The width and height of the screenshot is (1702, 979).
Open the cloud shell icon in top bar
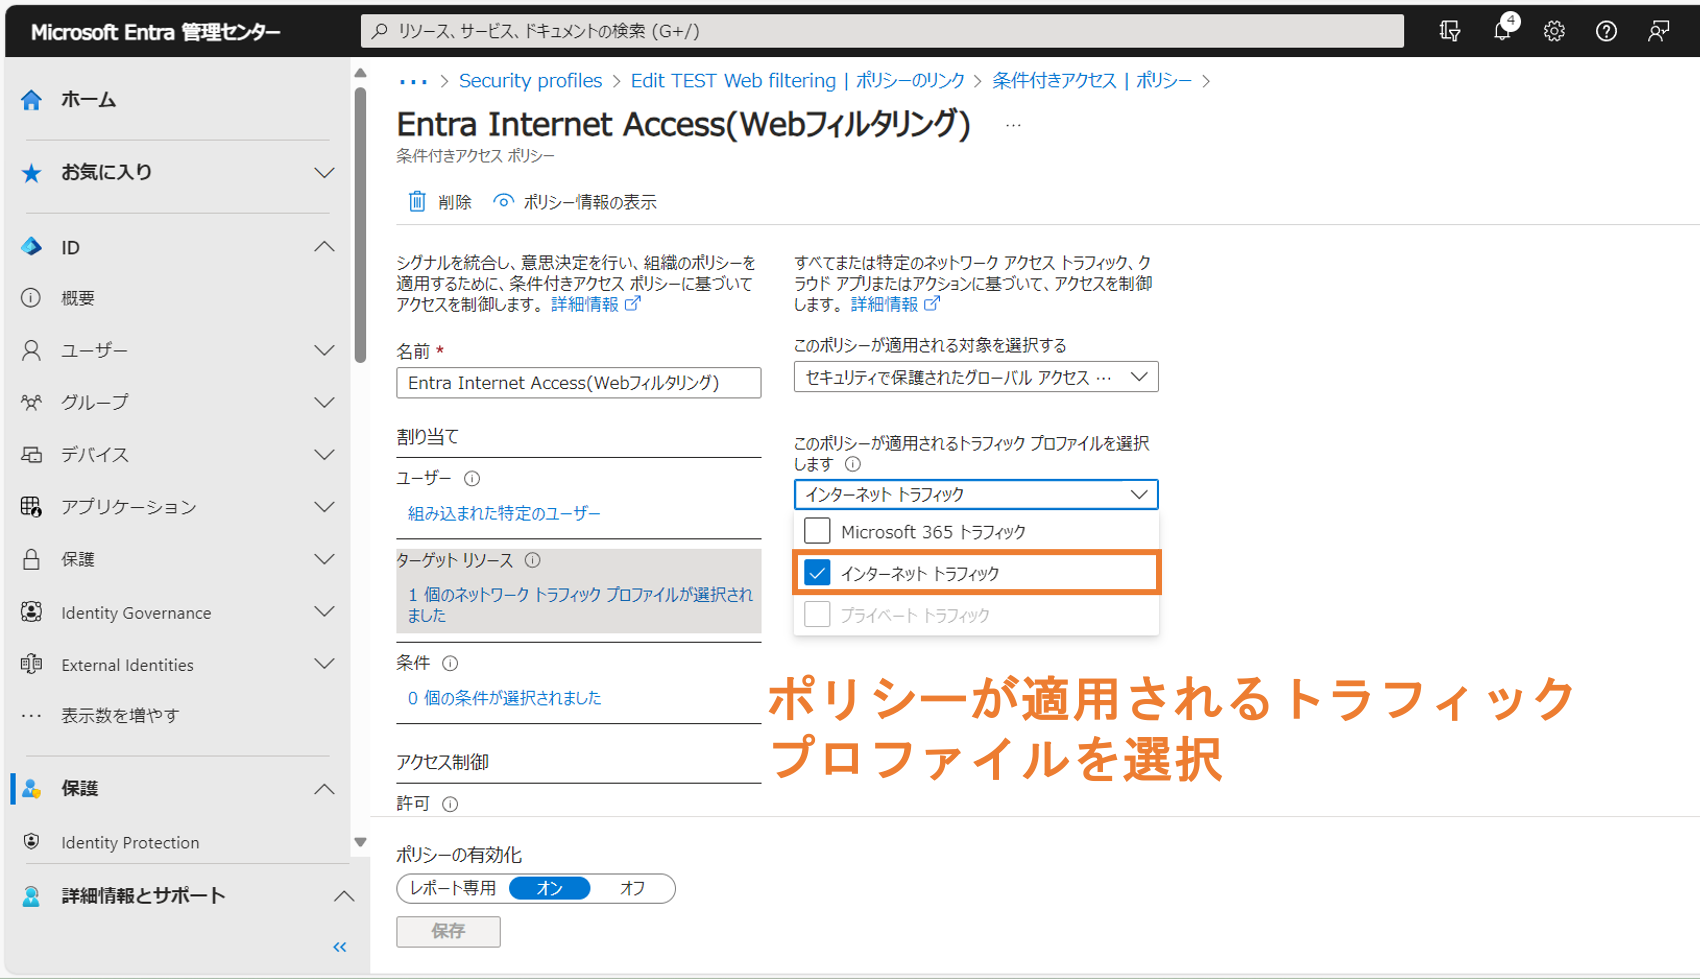click(x=1450, y=31)
